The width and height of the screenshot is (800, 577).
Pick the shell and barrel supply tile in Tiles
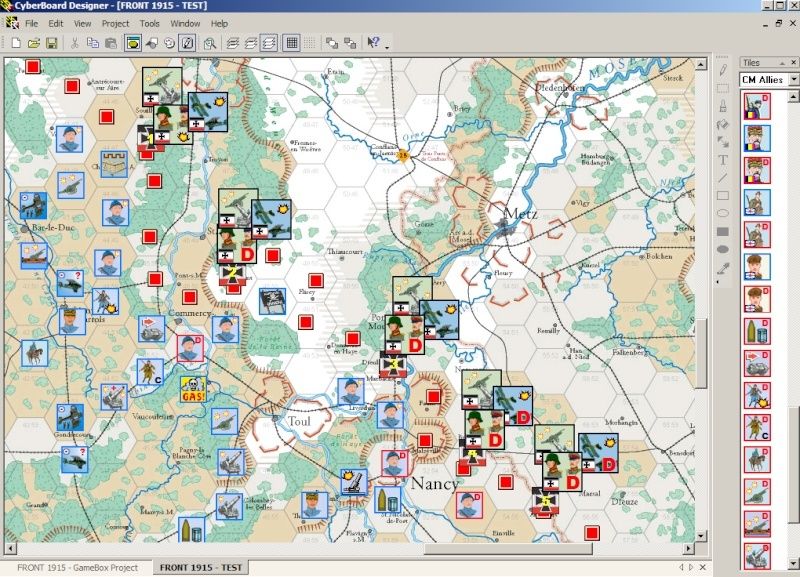point(757,331)
